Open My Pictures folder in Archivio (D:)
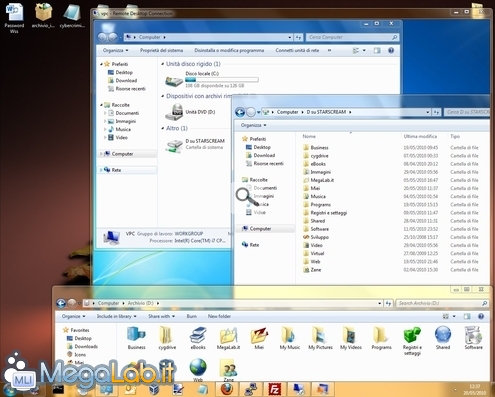The image size is (495, 397). (x=320, y=338)
